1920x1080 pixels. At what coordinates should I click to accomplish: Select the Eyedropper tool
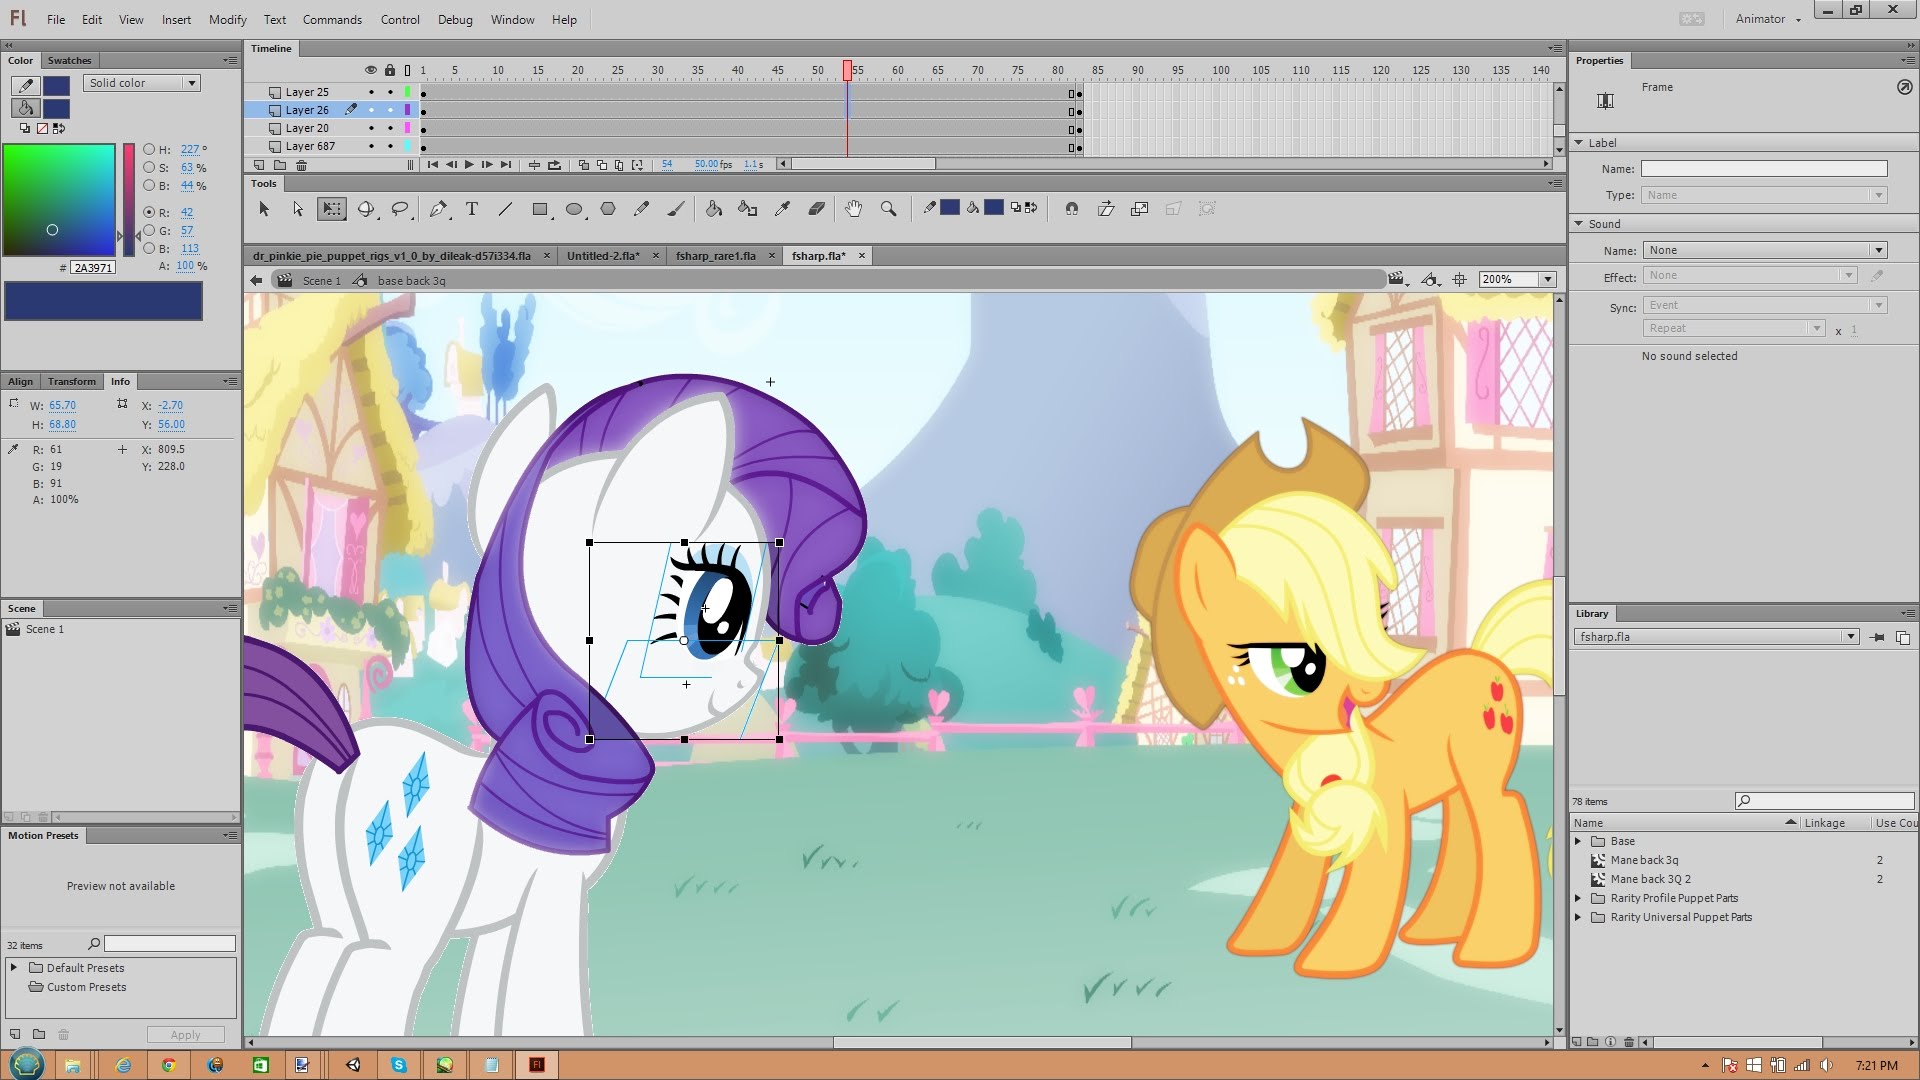[783, 209]
